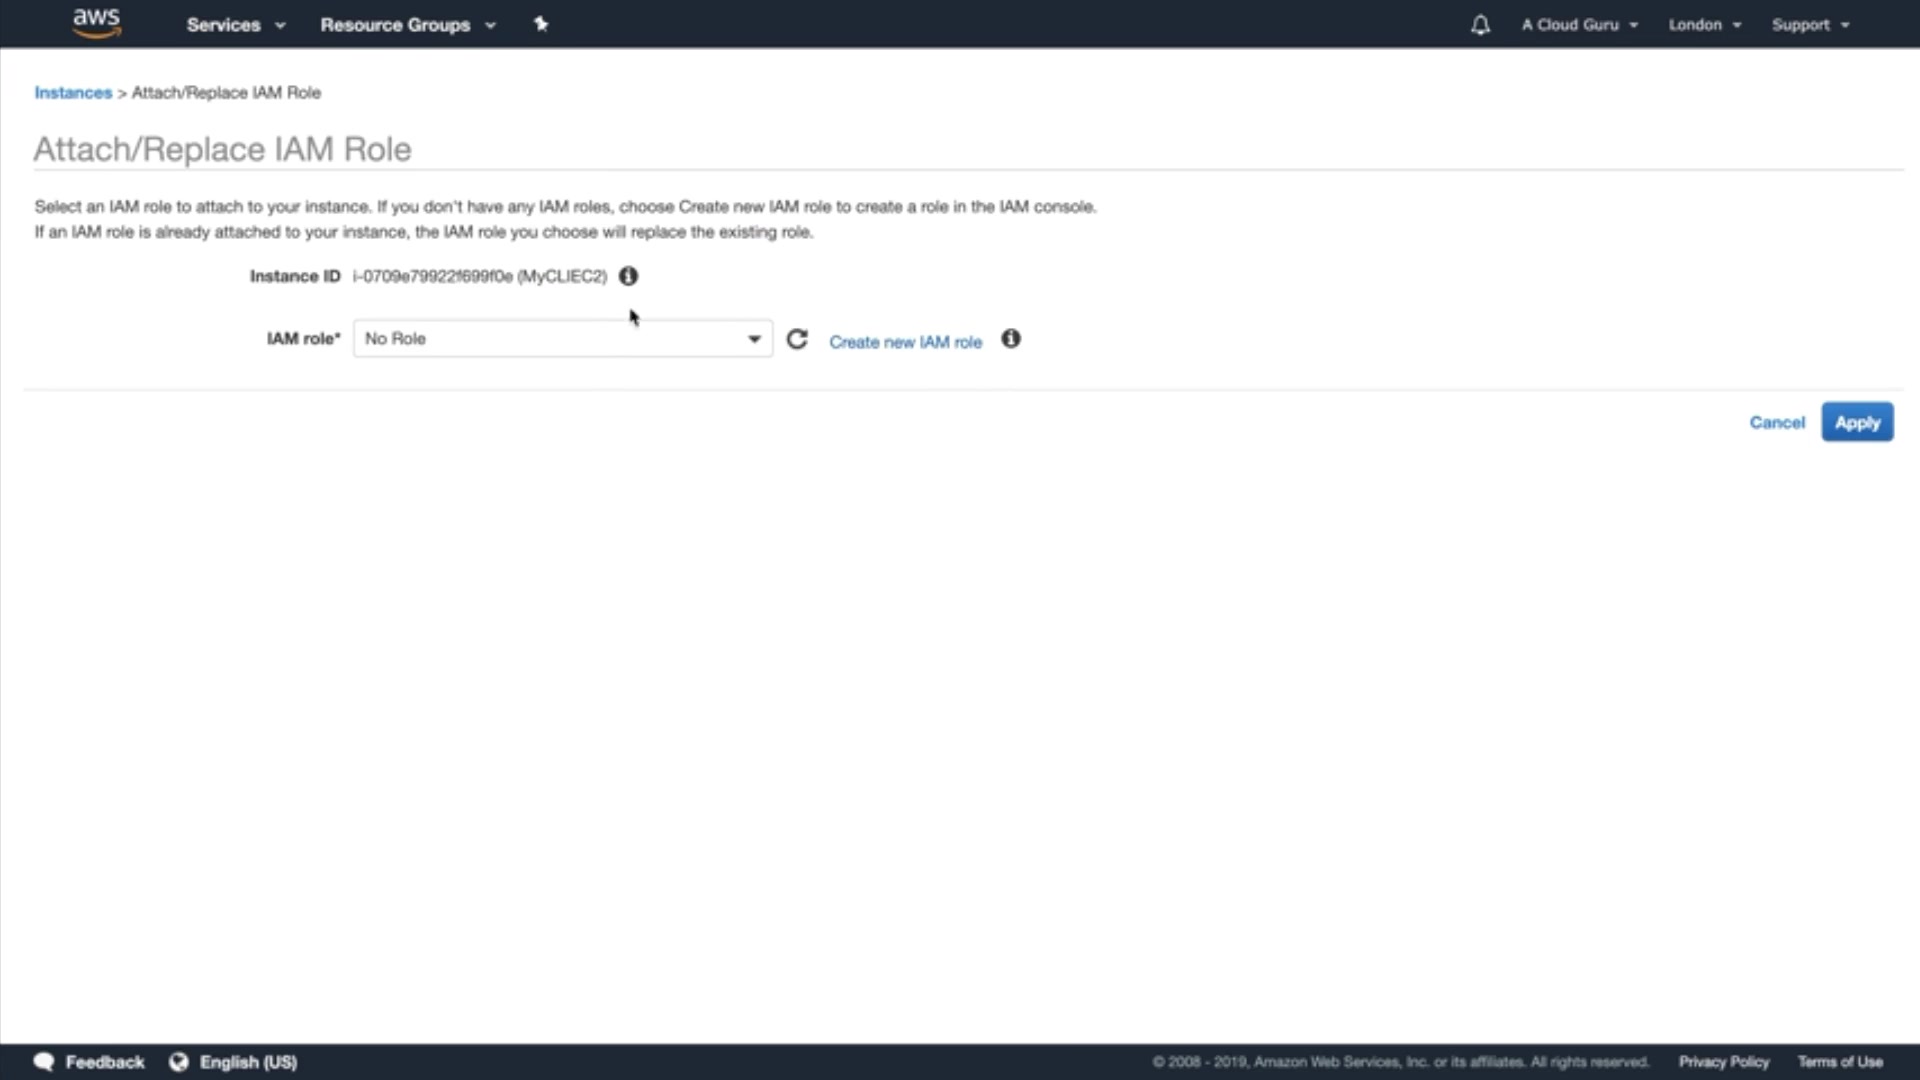Expand the Resource Groups menu

click(407, 25)
